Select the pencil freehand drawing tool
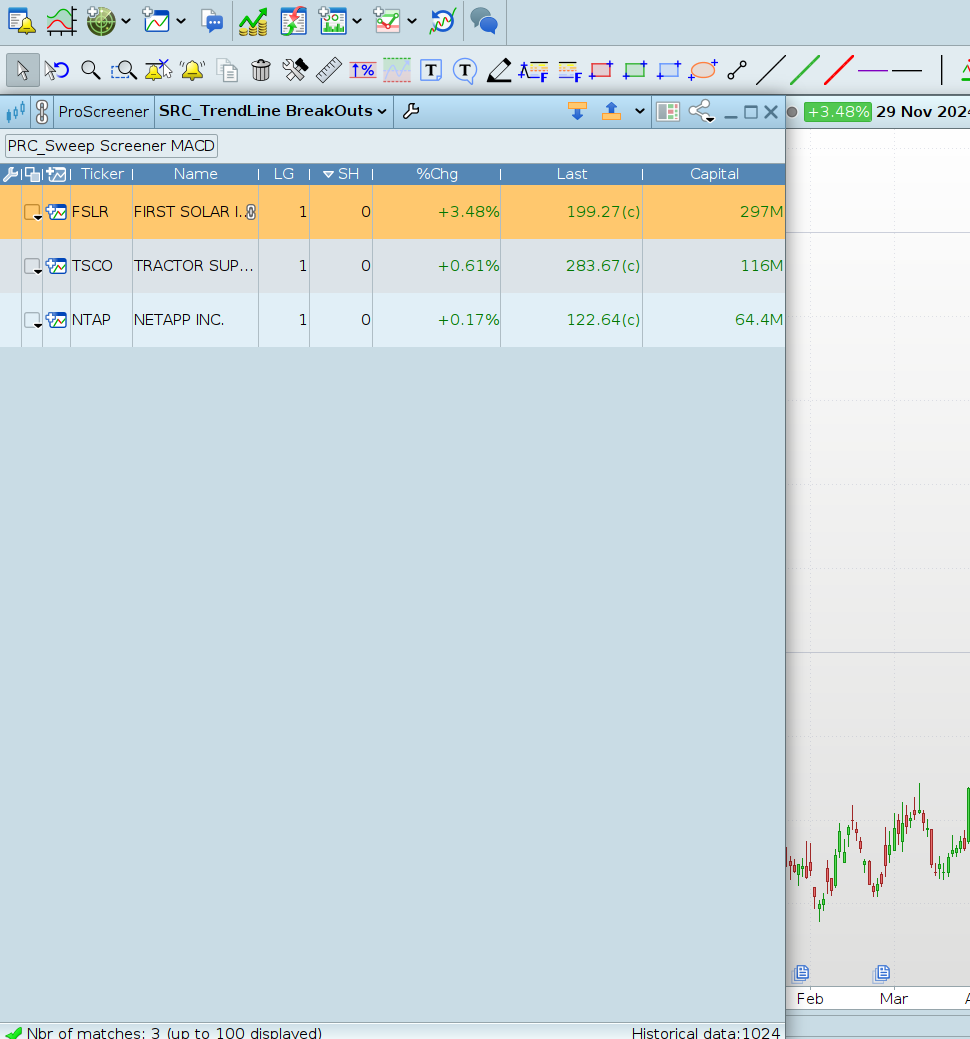 point(499,70)
